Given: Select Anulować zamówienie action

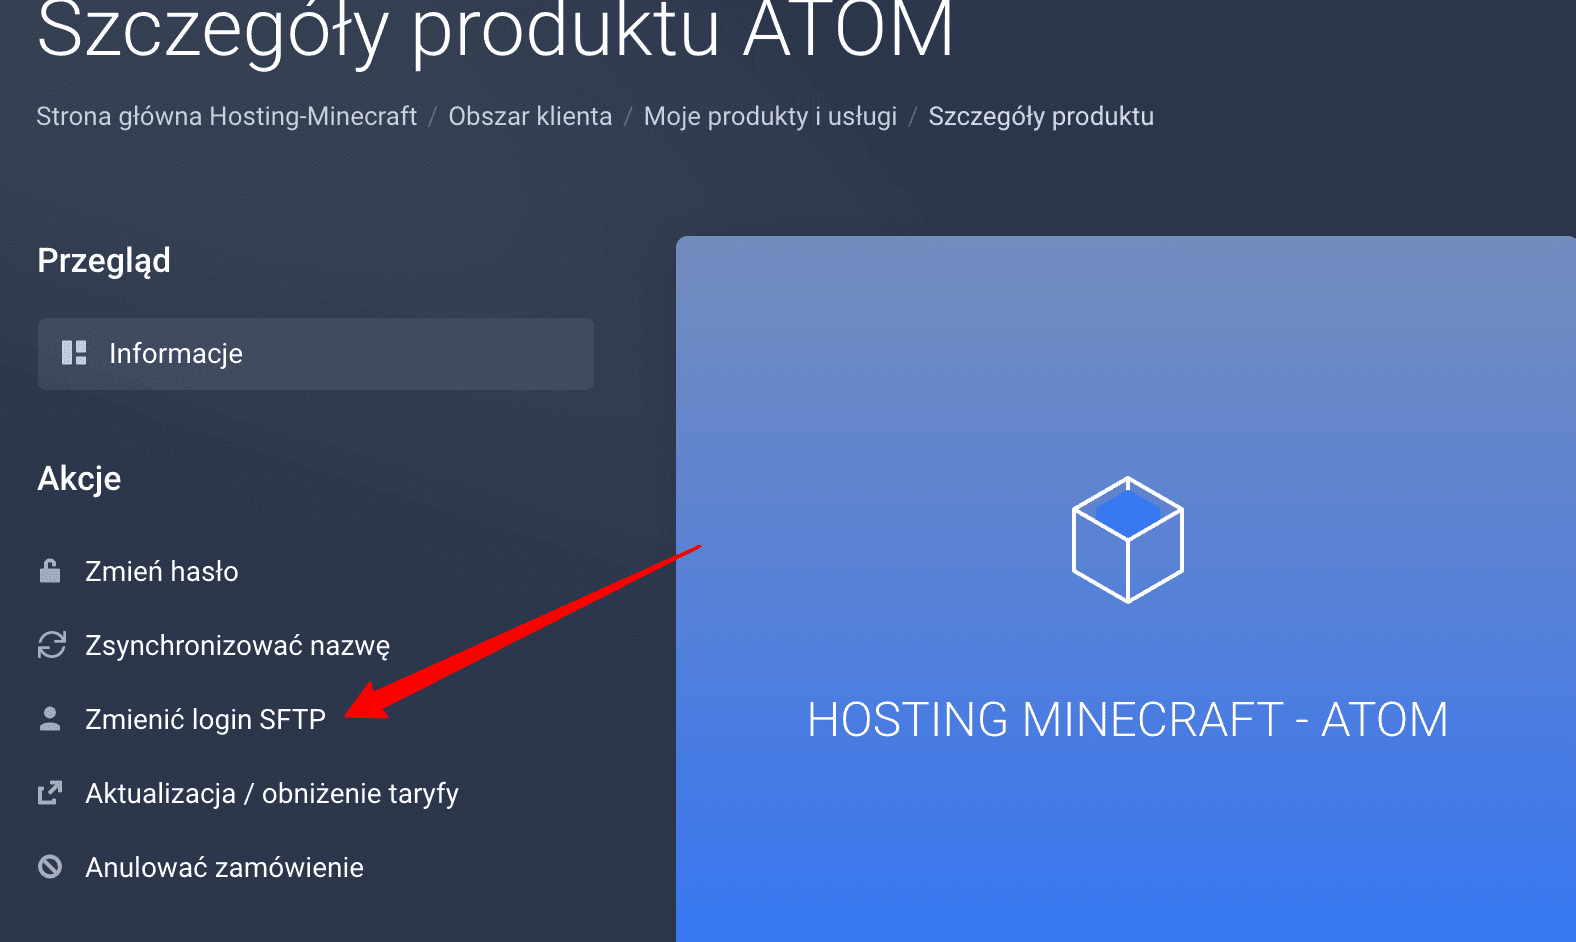Looking at the screenshot, I should click(225, 867).
